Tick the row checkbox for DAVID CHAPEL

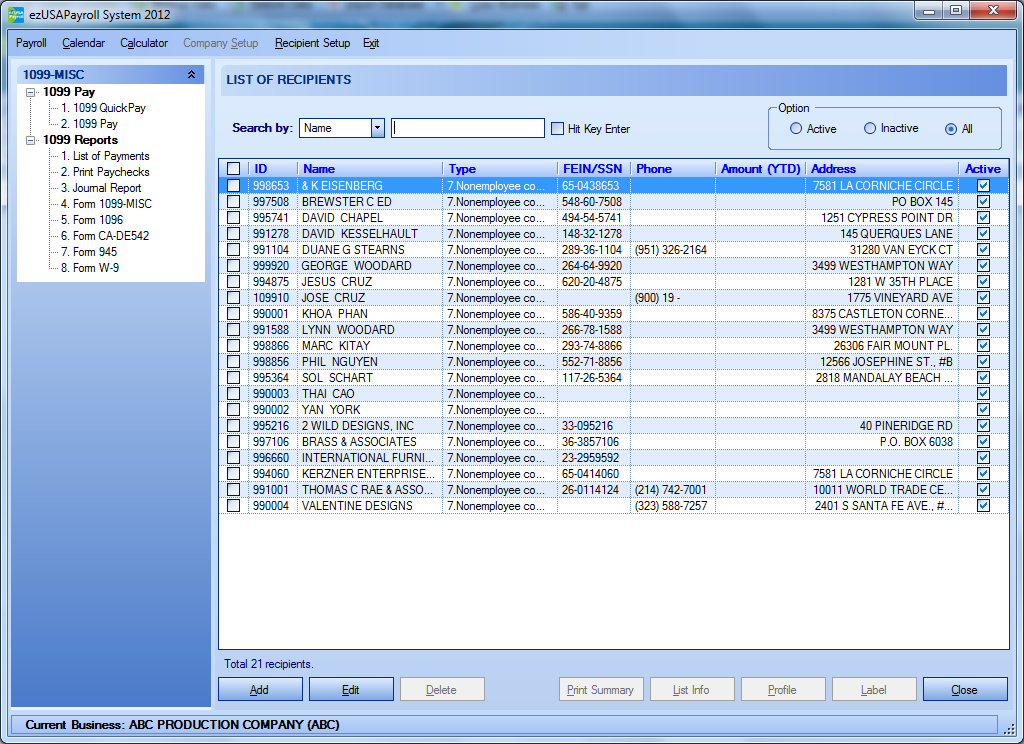[x=233, y=218]
